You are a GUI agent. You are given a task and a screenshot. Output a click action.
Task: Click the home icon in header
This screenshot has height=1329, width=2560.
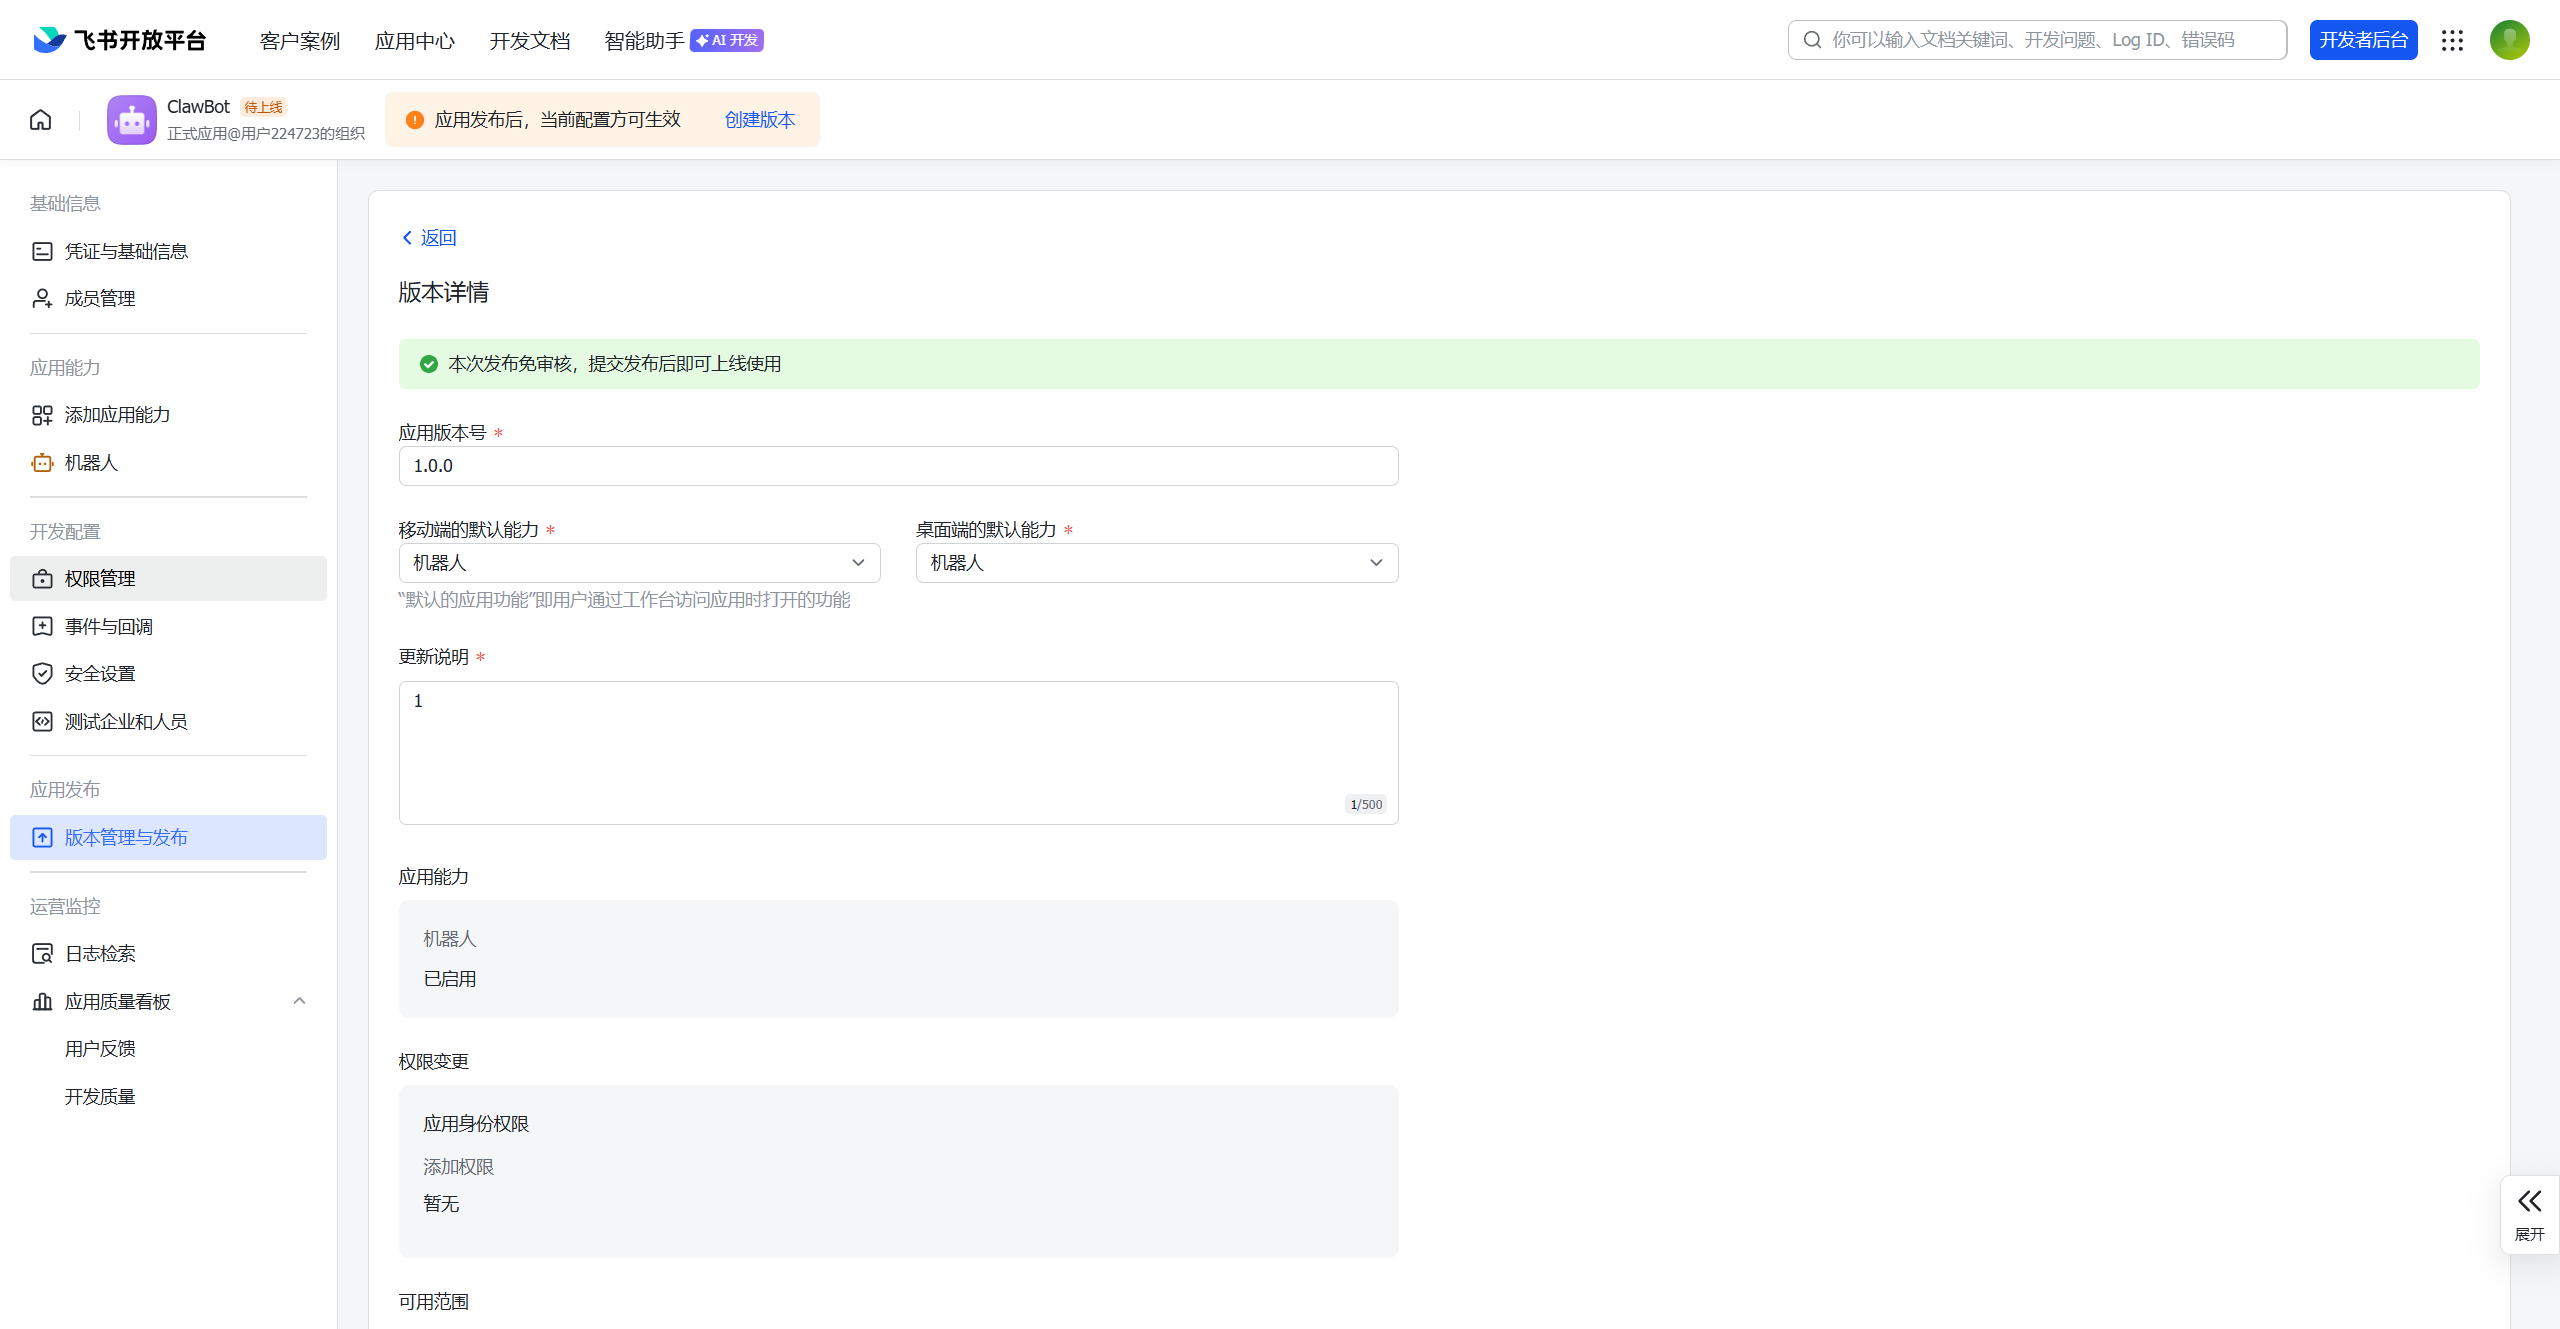pyautogui.click(x=40, y=120)
